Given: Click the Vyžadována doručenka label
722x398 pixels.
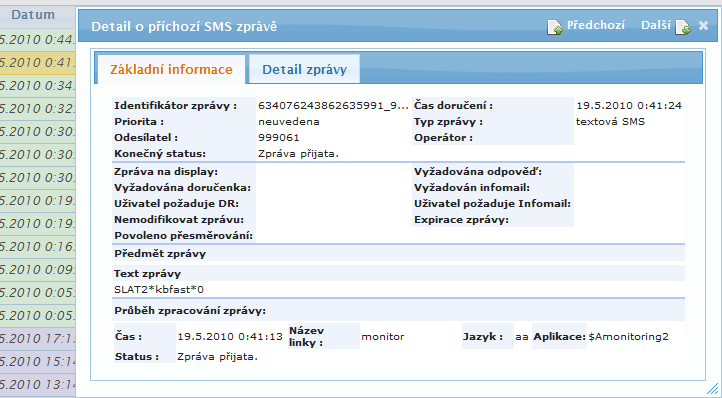Looking at the screenshot, I should pos(182,187).
